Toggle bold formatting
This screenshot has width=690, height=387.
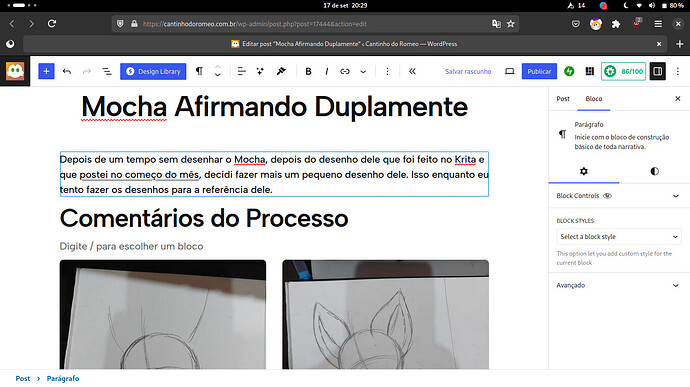tap(308, 71)
